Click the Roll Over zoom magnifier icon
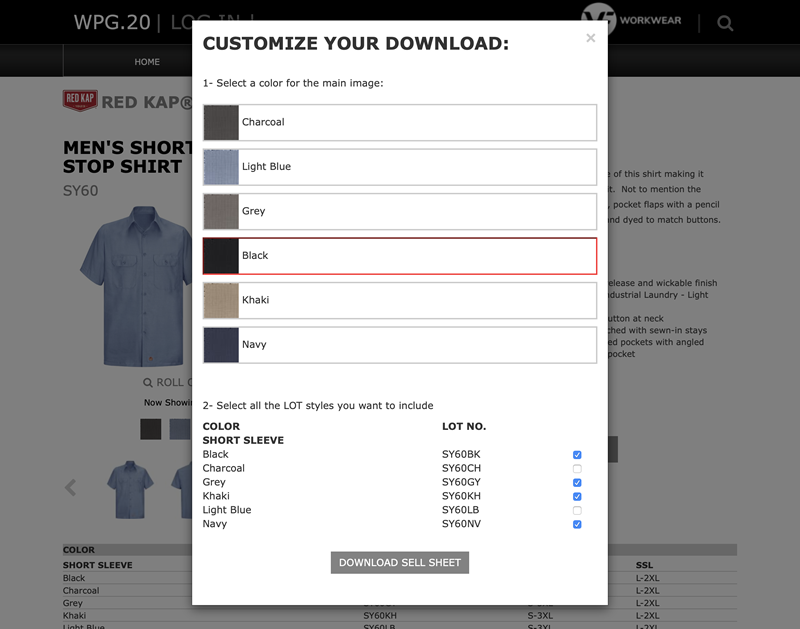Viewport: 800px width, 629px height. [147, 383]
